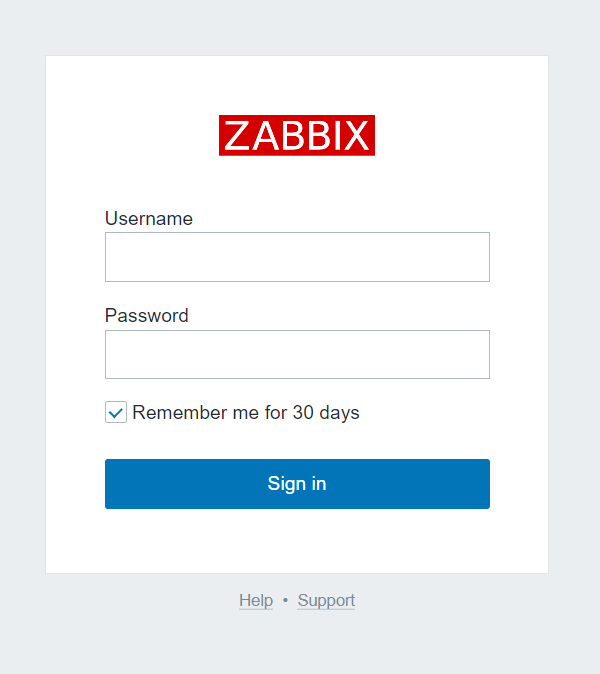600x674 pixels.
Task: Toggle the 30 days session persistence checkbox
Action: (x=116, y=412)
